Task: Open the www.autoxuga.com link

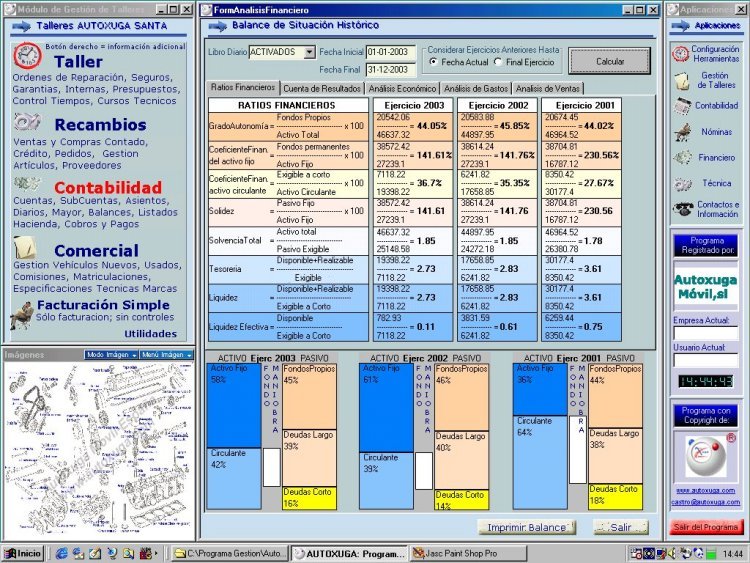Action: (706, 491)
